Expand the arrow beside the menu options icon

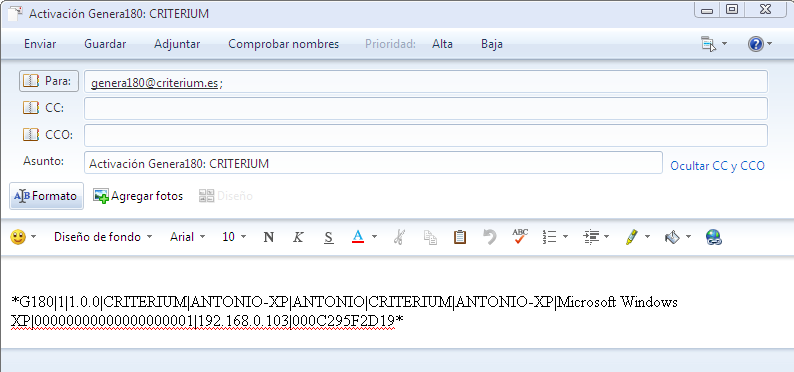[x=724, y=44]
